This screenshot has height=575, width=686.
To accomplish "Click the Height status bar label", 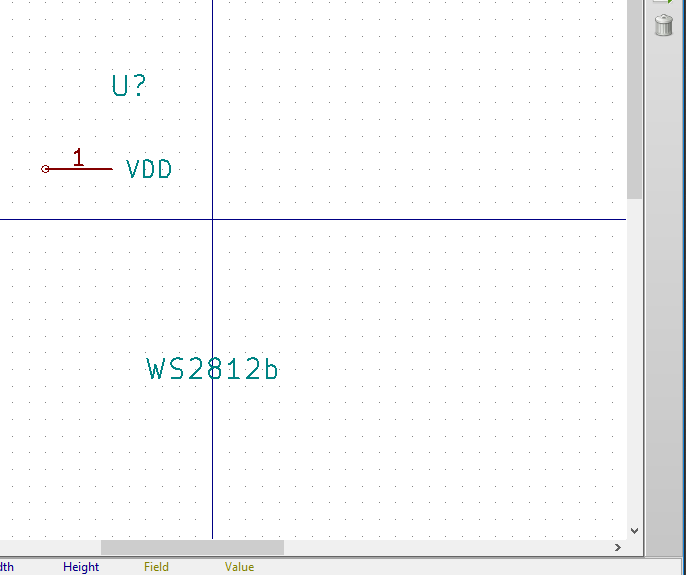I will (81, 567).
